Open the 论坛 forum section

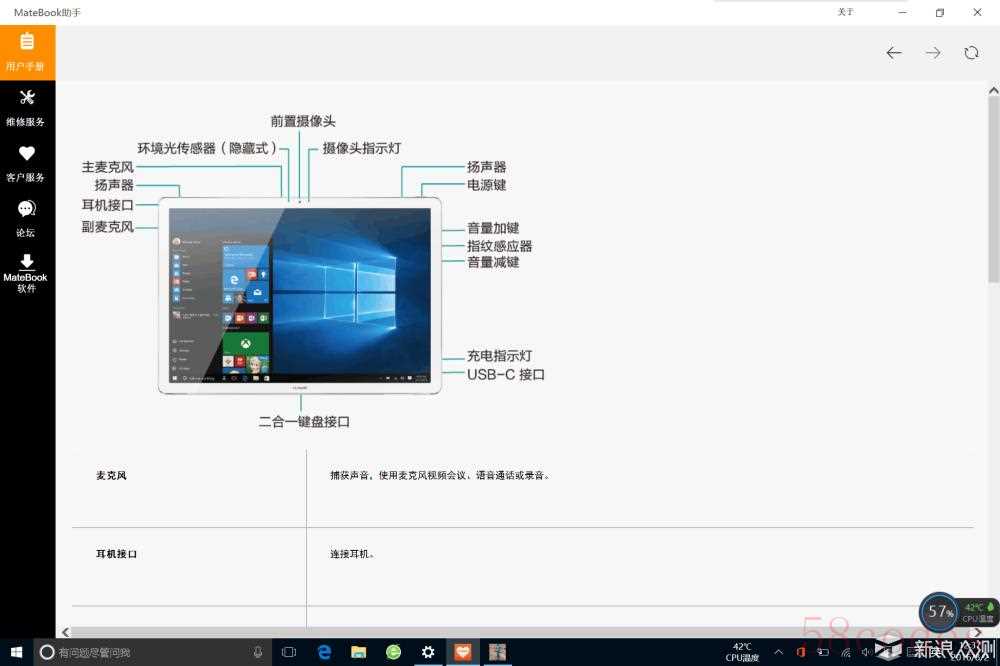(x=27, y=219)
